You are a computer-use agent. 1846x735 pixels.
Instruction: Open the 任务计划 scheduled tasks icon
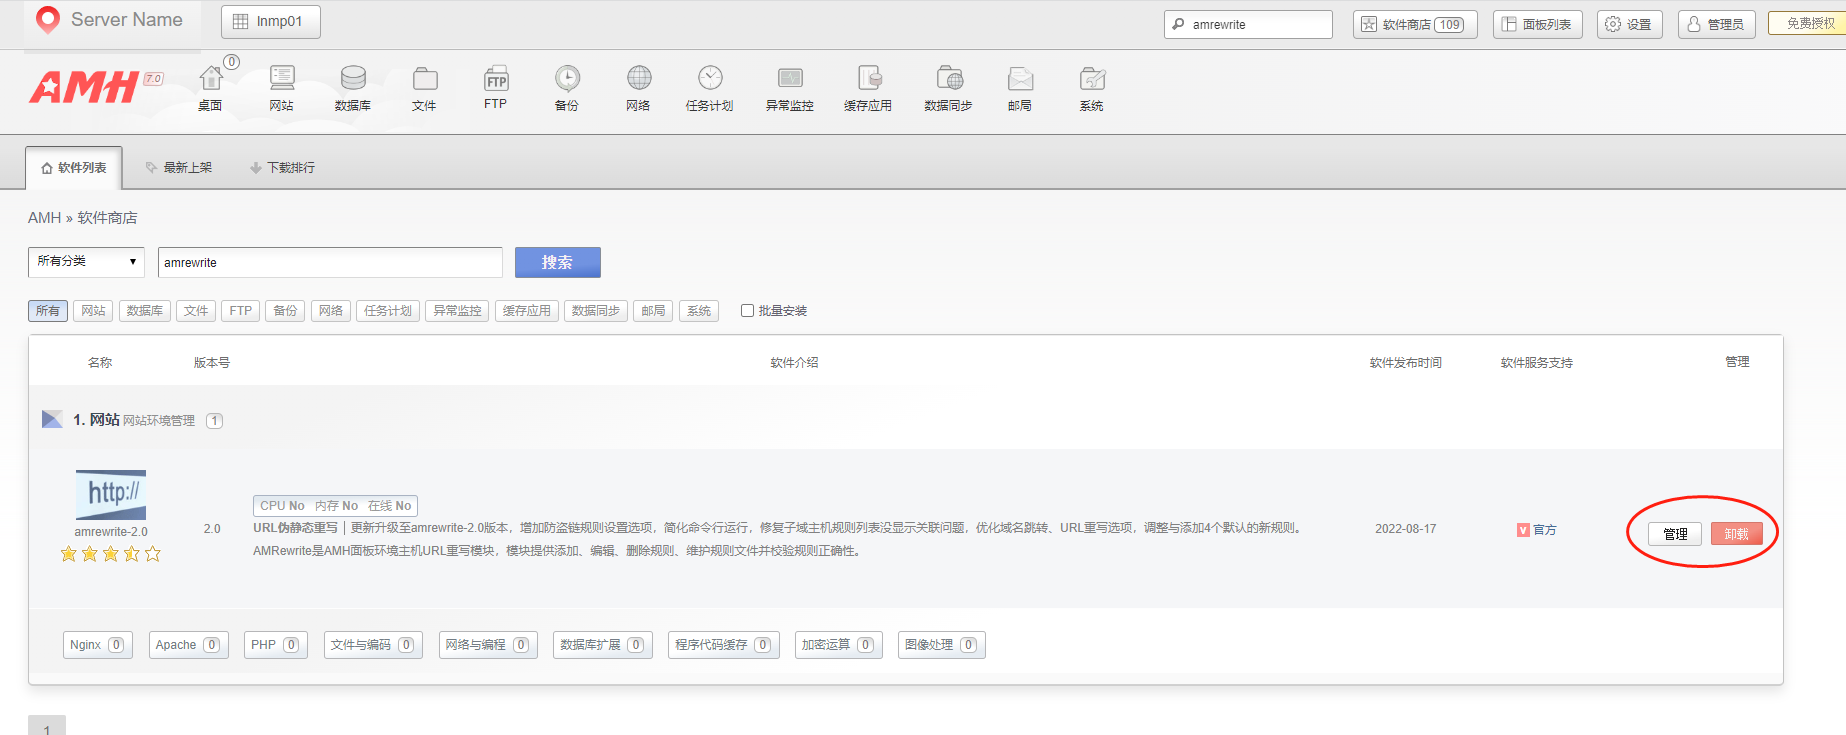pyautogui.click(x=710, y=88)
